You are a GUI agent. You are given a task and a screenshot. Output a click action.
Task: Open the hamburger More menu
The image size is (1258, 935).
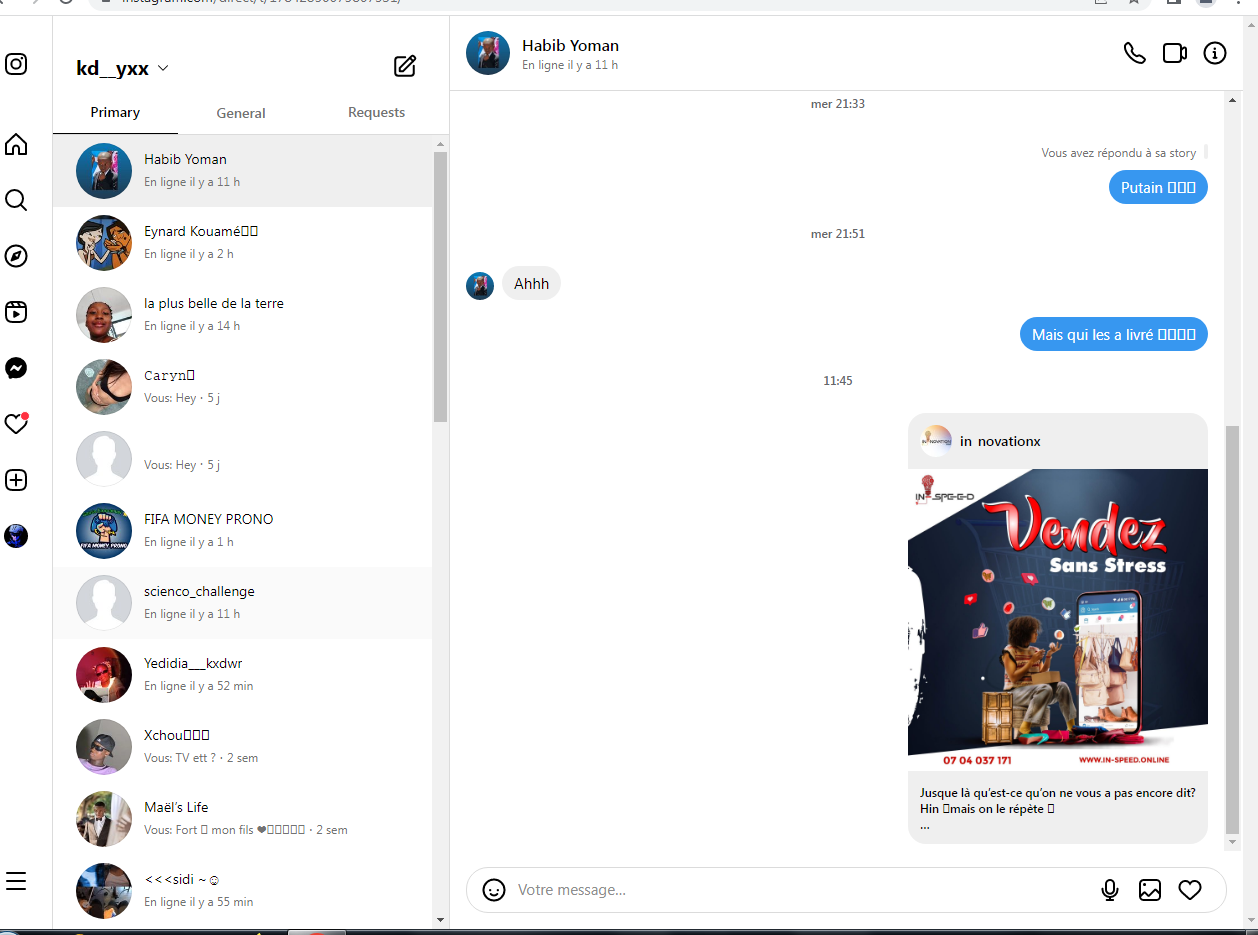pos(16,881)
